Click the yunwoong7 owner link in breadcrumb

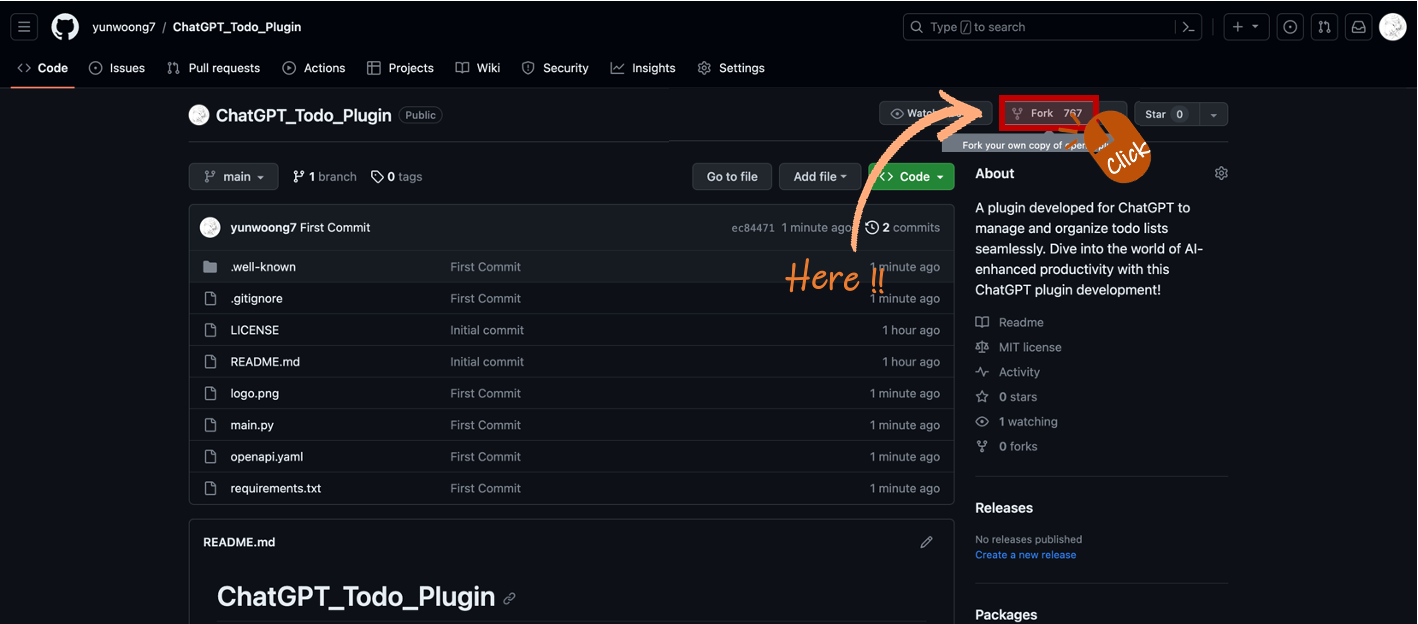point(124,27)
